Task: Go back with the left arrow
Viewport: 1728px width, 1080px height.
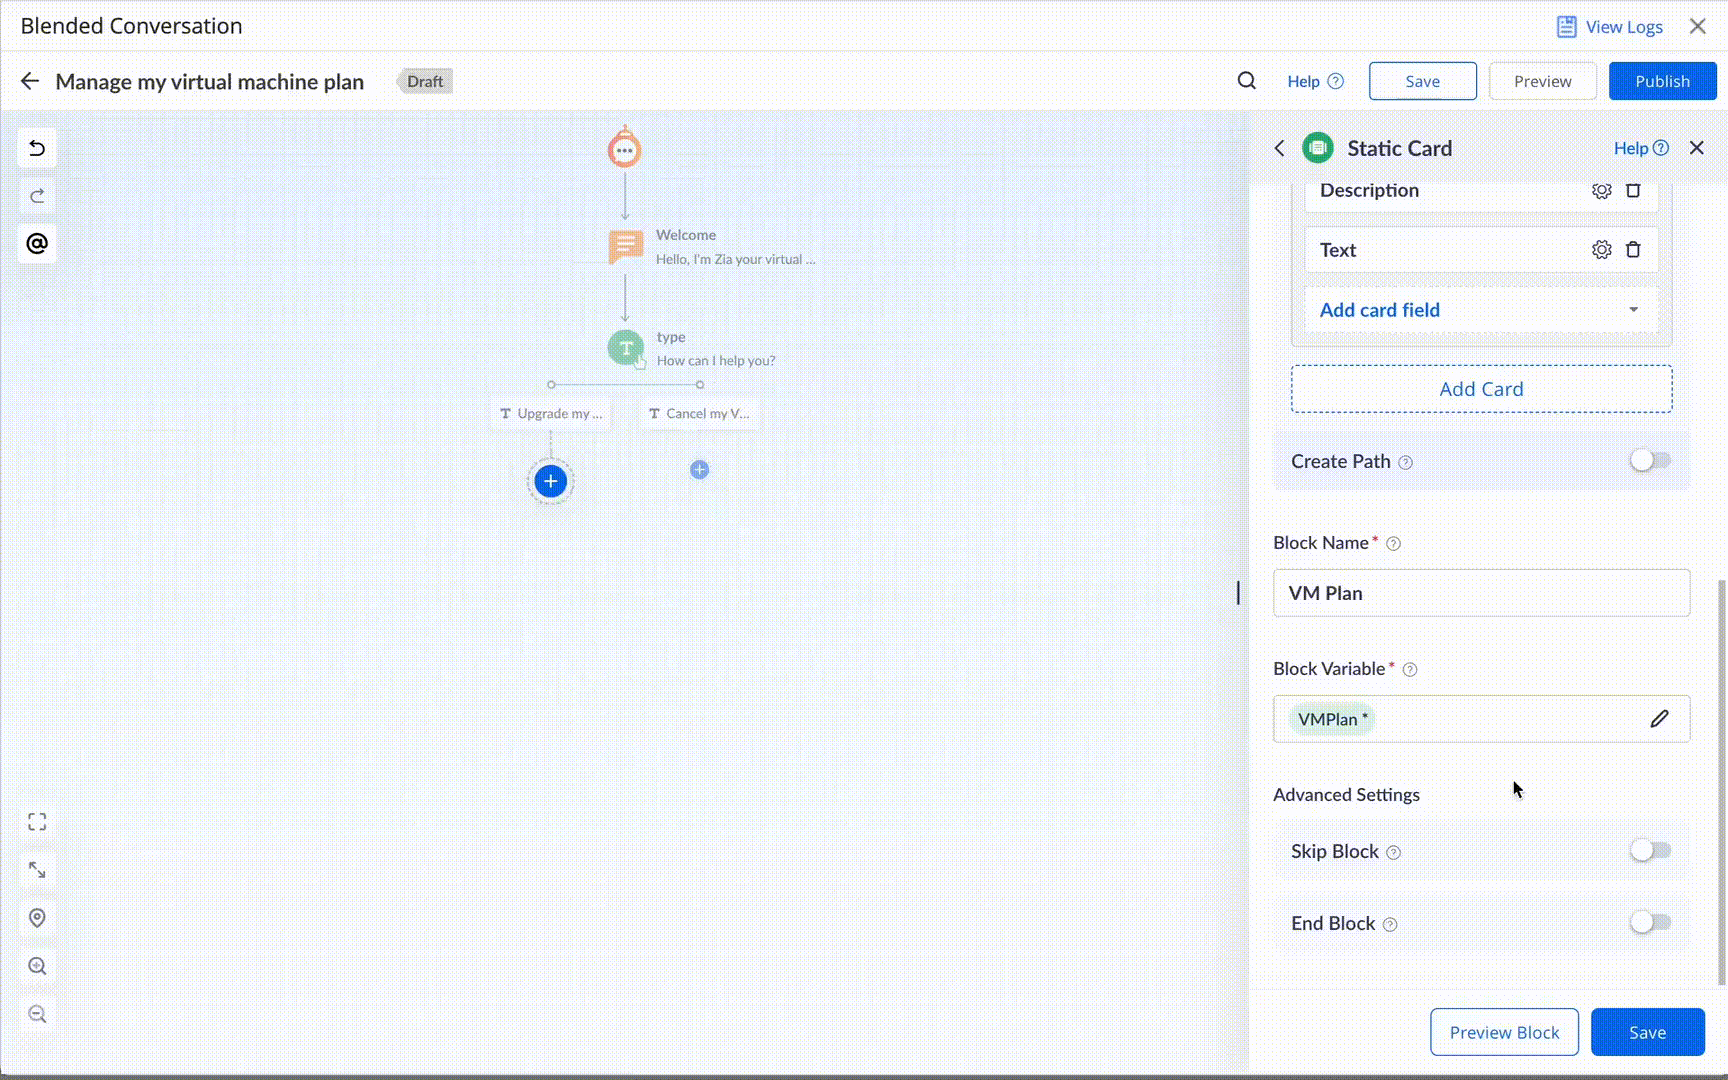Action: click(x=30, y=81)
